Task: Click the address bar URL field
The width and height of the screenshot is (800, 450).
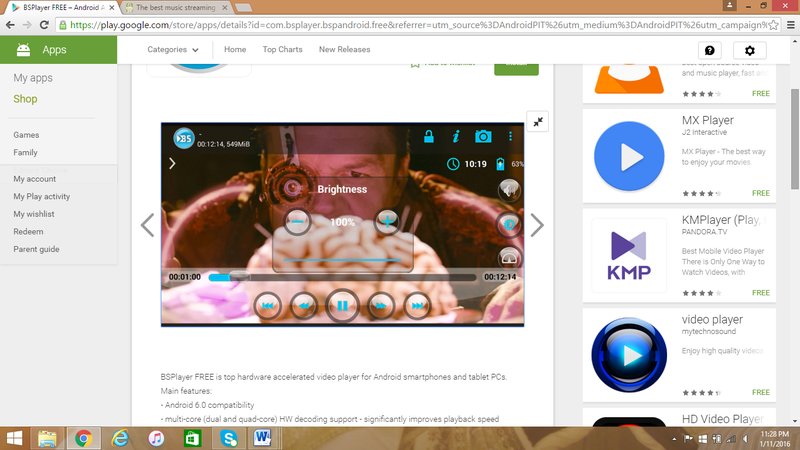Action: (x=418, y=25)
